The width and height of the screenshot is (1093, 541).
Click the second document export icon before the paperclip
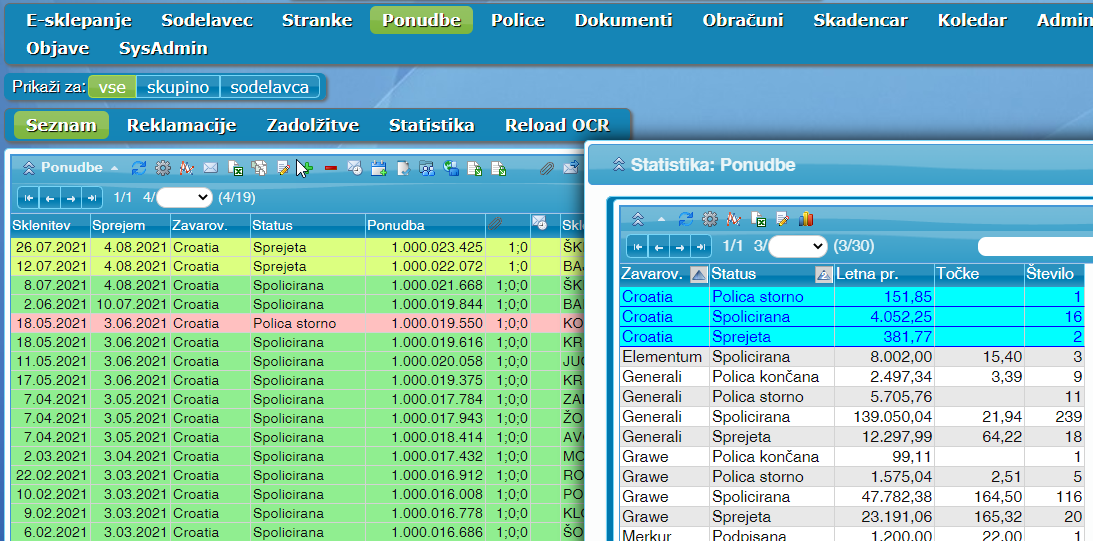click(498, 167)
